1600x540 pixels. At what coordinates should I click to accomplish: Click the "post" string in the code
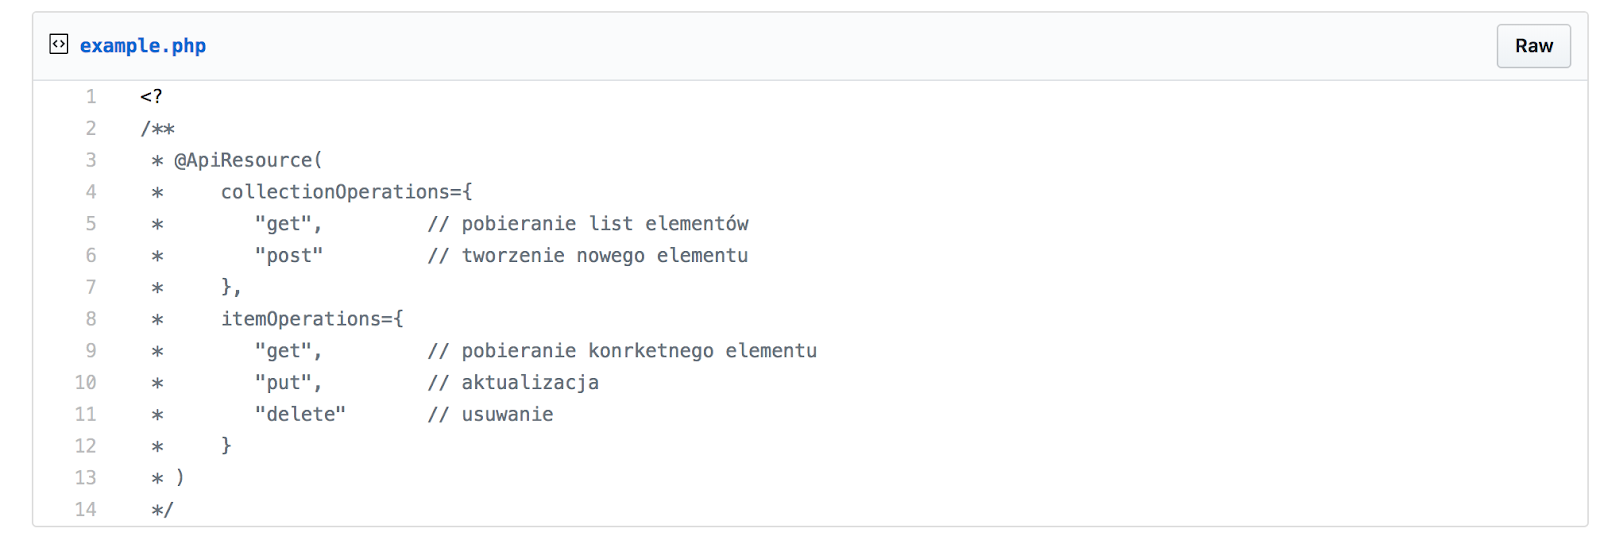(289, 256)
